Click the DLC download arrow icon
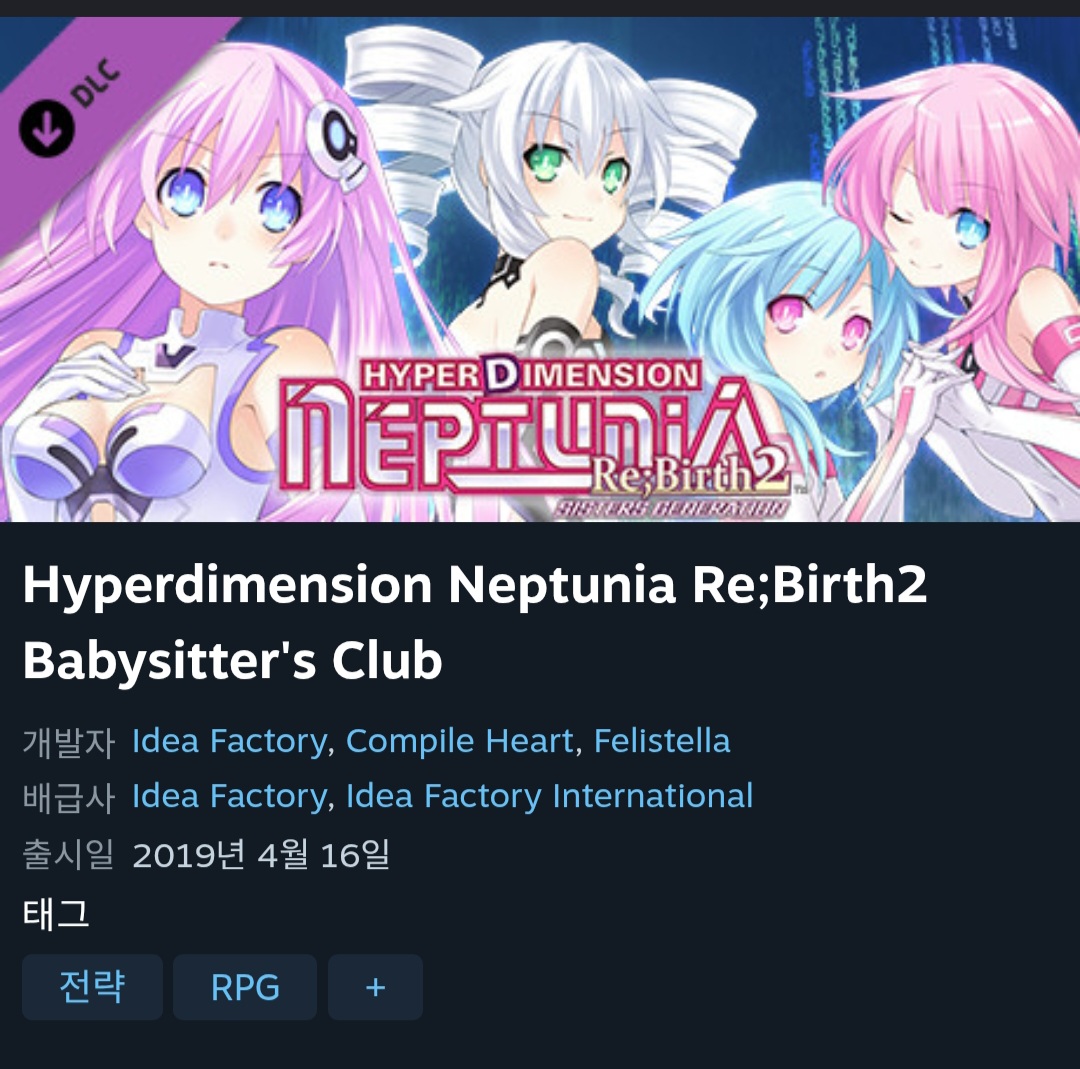Viewport: 1080px width, 1069px height. point(46,127)
